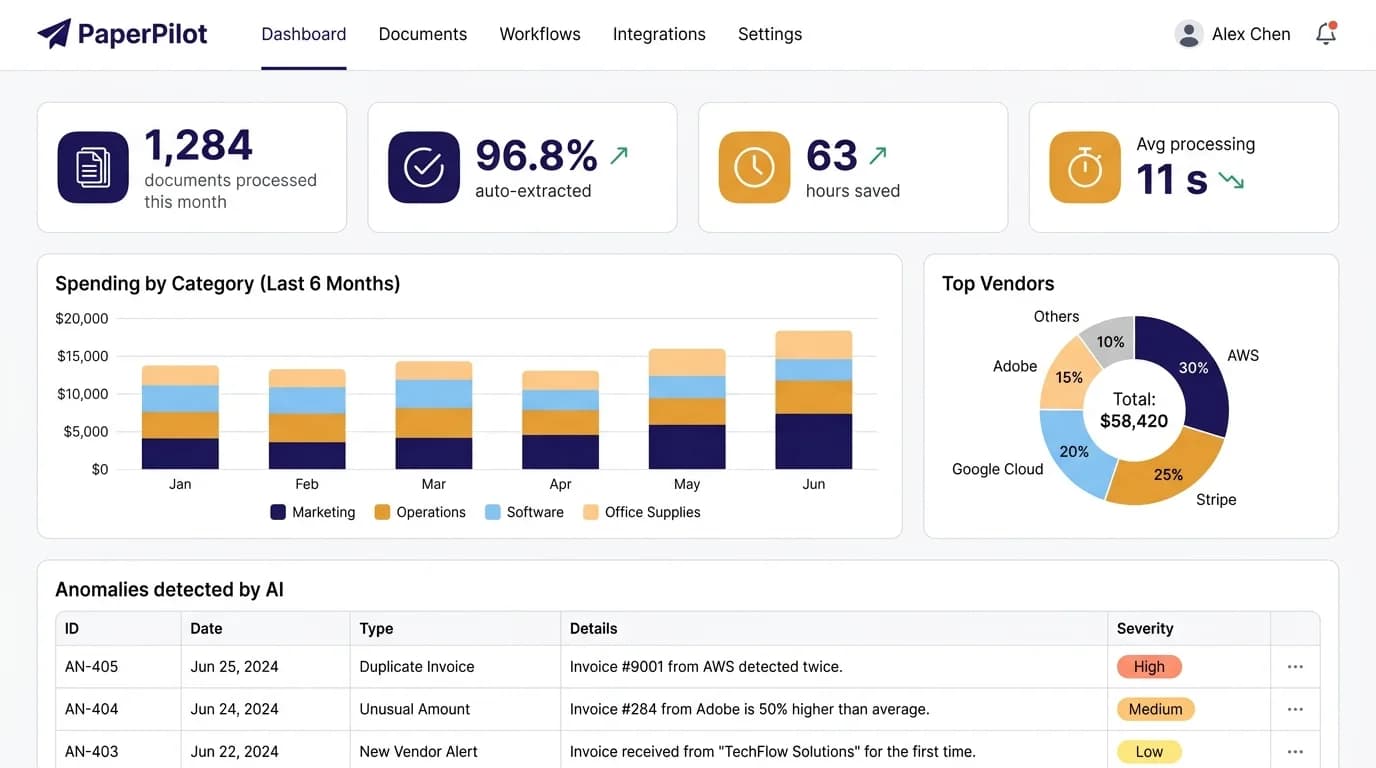Click the May stacked bar
The height and width of the screenshot is (768, 1376).
687,409
